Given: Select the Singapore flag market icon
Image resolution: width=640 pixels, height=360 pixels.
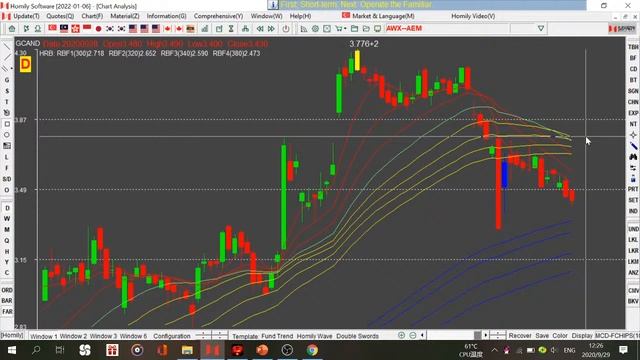Looking at the screenshot, I should tap(52, 29).
